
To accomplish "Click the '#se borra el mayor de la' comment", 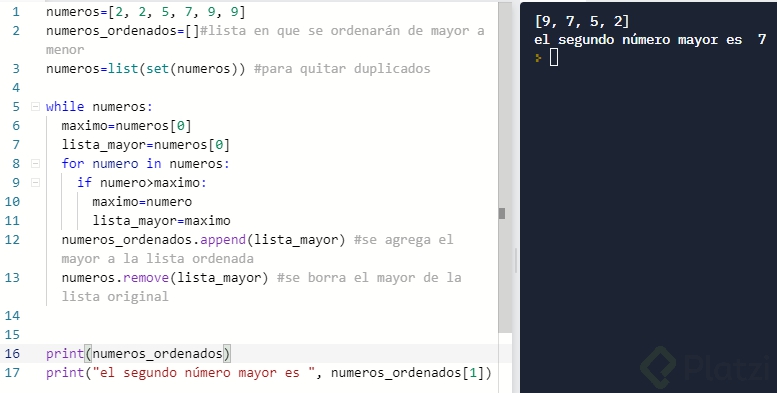I will 369,278.
